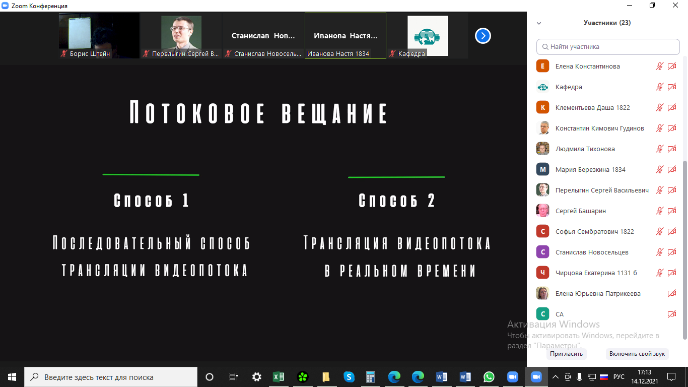This screenshot has width=688, height=387.
Task: Click the camera-off icon for Елена Юрьевна Патрикеева
Action: pyautogui.click(x=672, y=293)
